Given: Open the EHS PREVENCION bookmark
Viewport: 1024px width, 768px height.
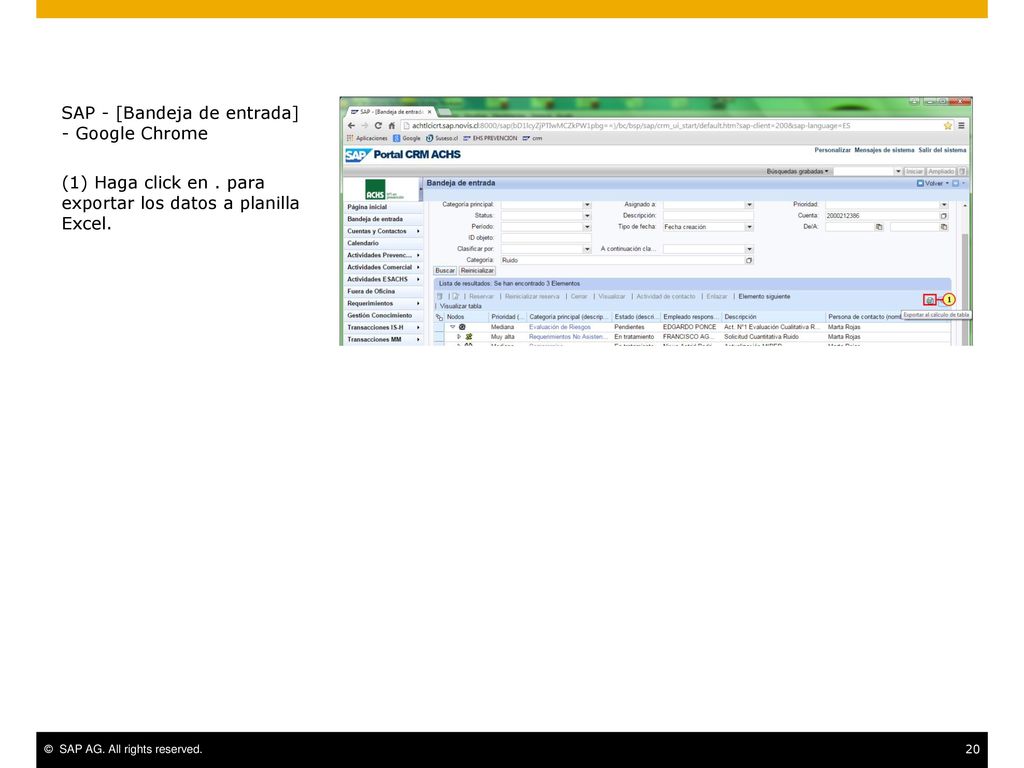Looking at the screenshot, I should pos(490,138).
